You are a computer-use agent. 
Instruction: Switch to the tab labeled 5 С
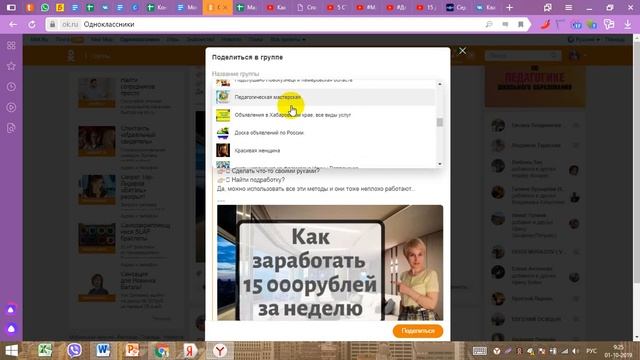[x=336, y=7]
